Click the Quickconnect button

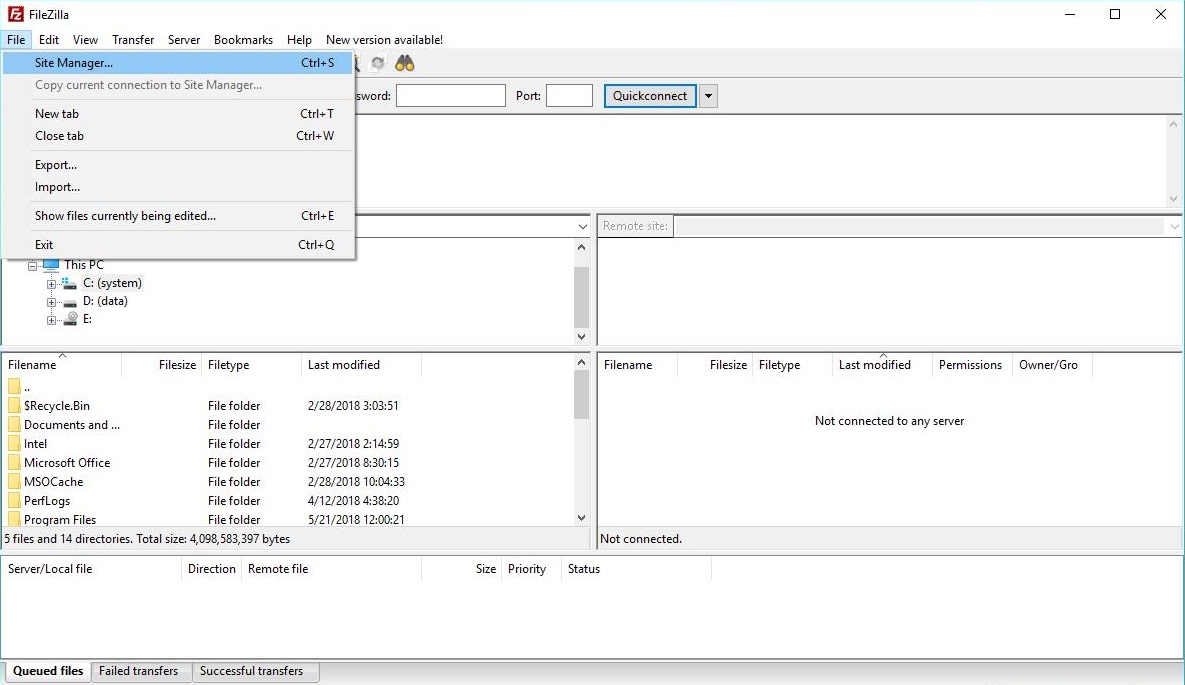[650, 96]
